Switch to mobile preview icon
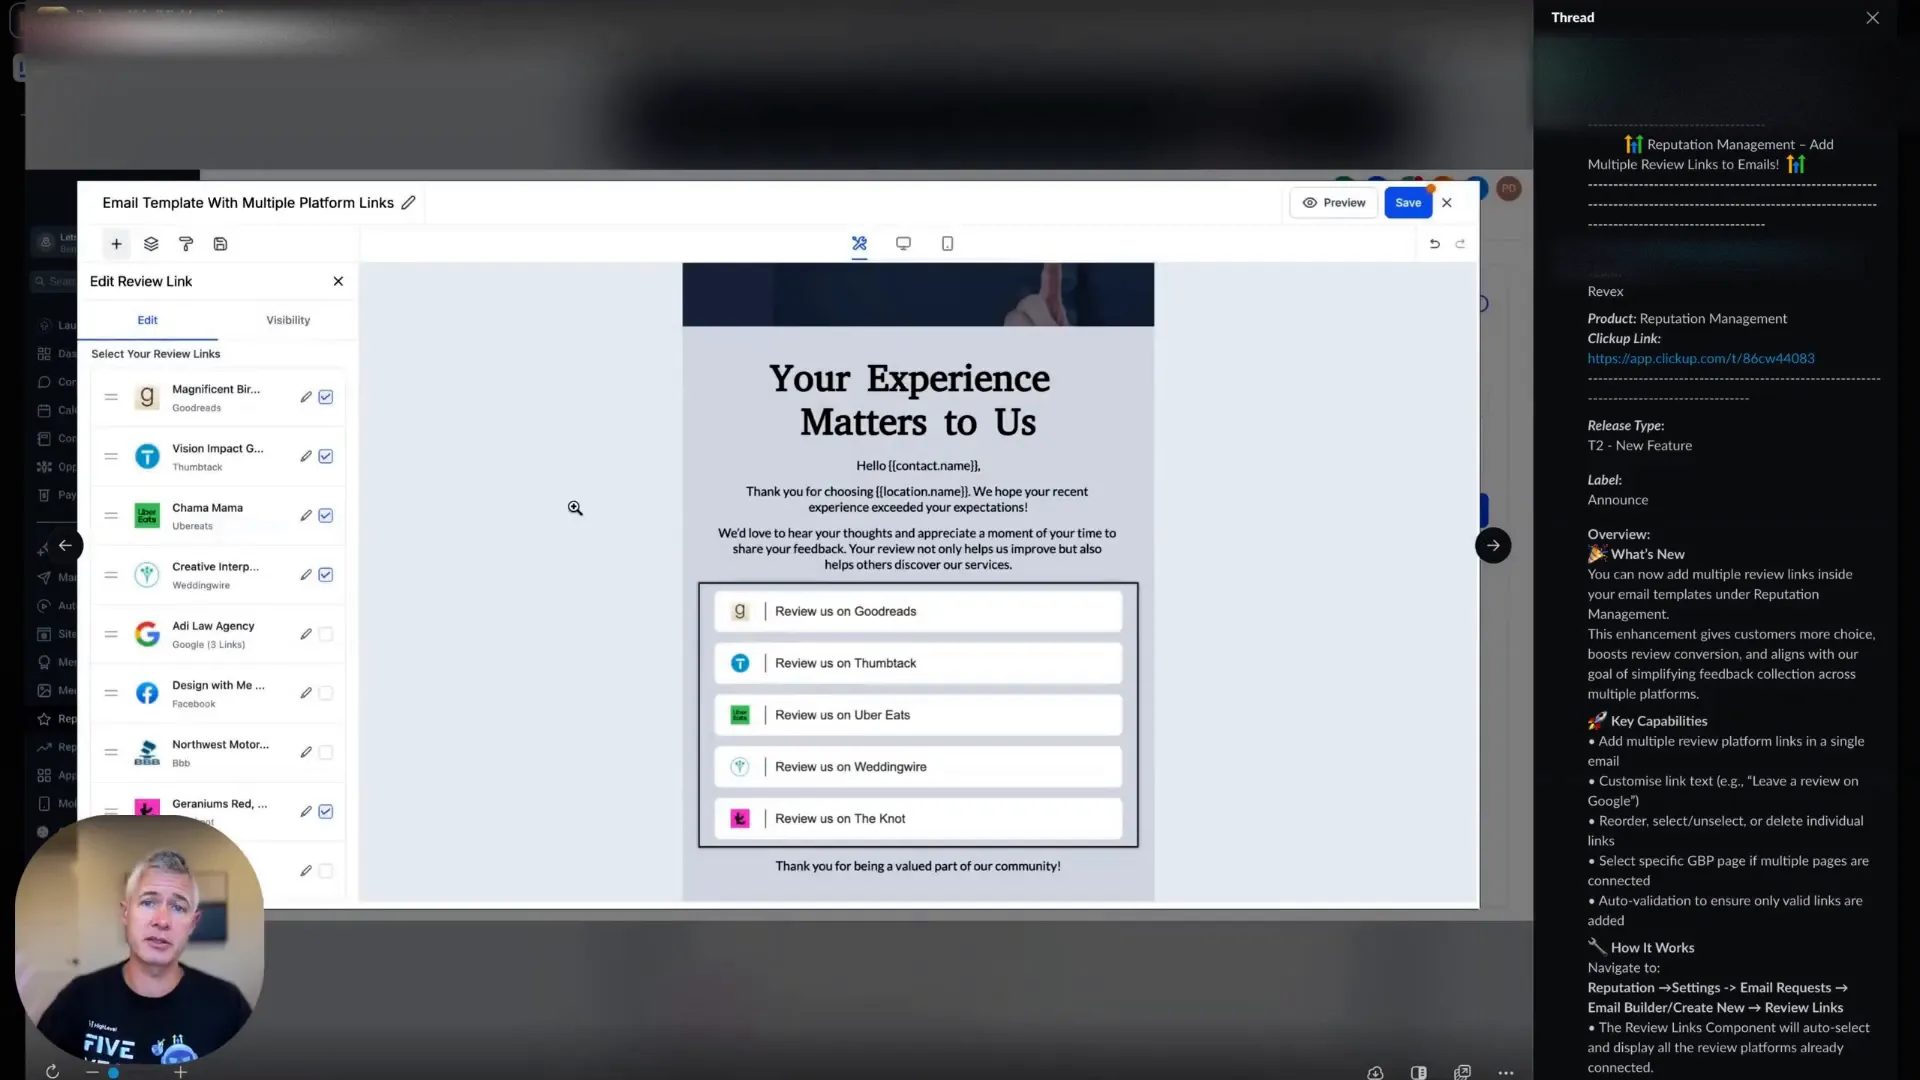This screenshot has width=1920, height=1080. [x=947, y=243]
